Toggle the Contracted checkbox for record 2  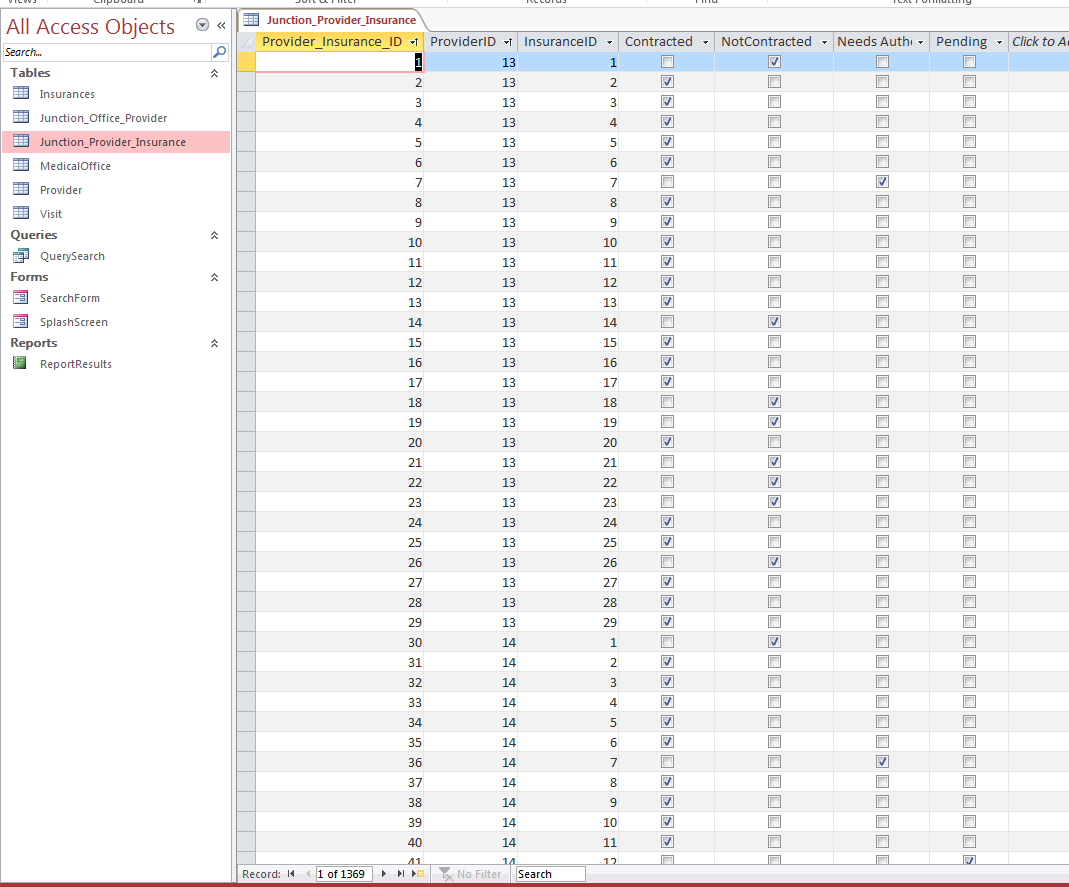[667, 82]
